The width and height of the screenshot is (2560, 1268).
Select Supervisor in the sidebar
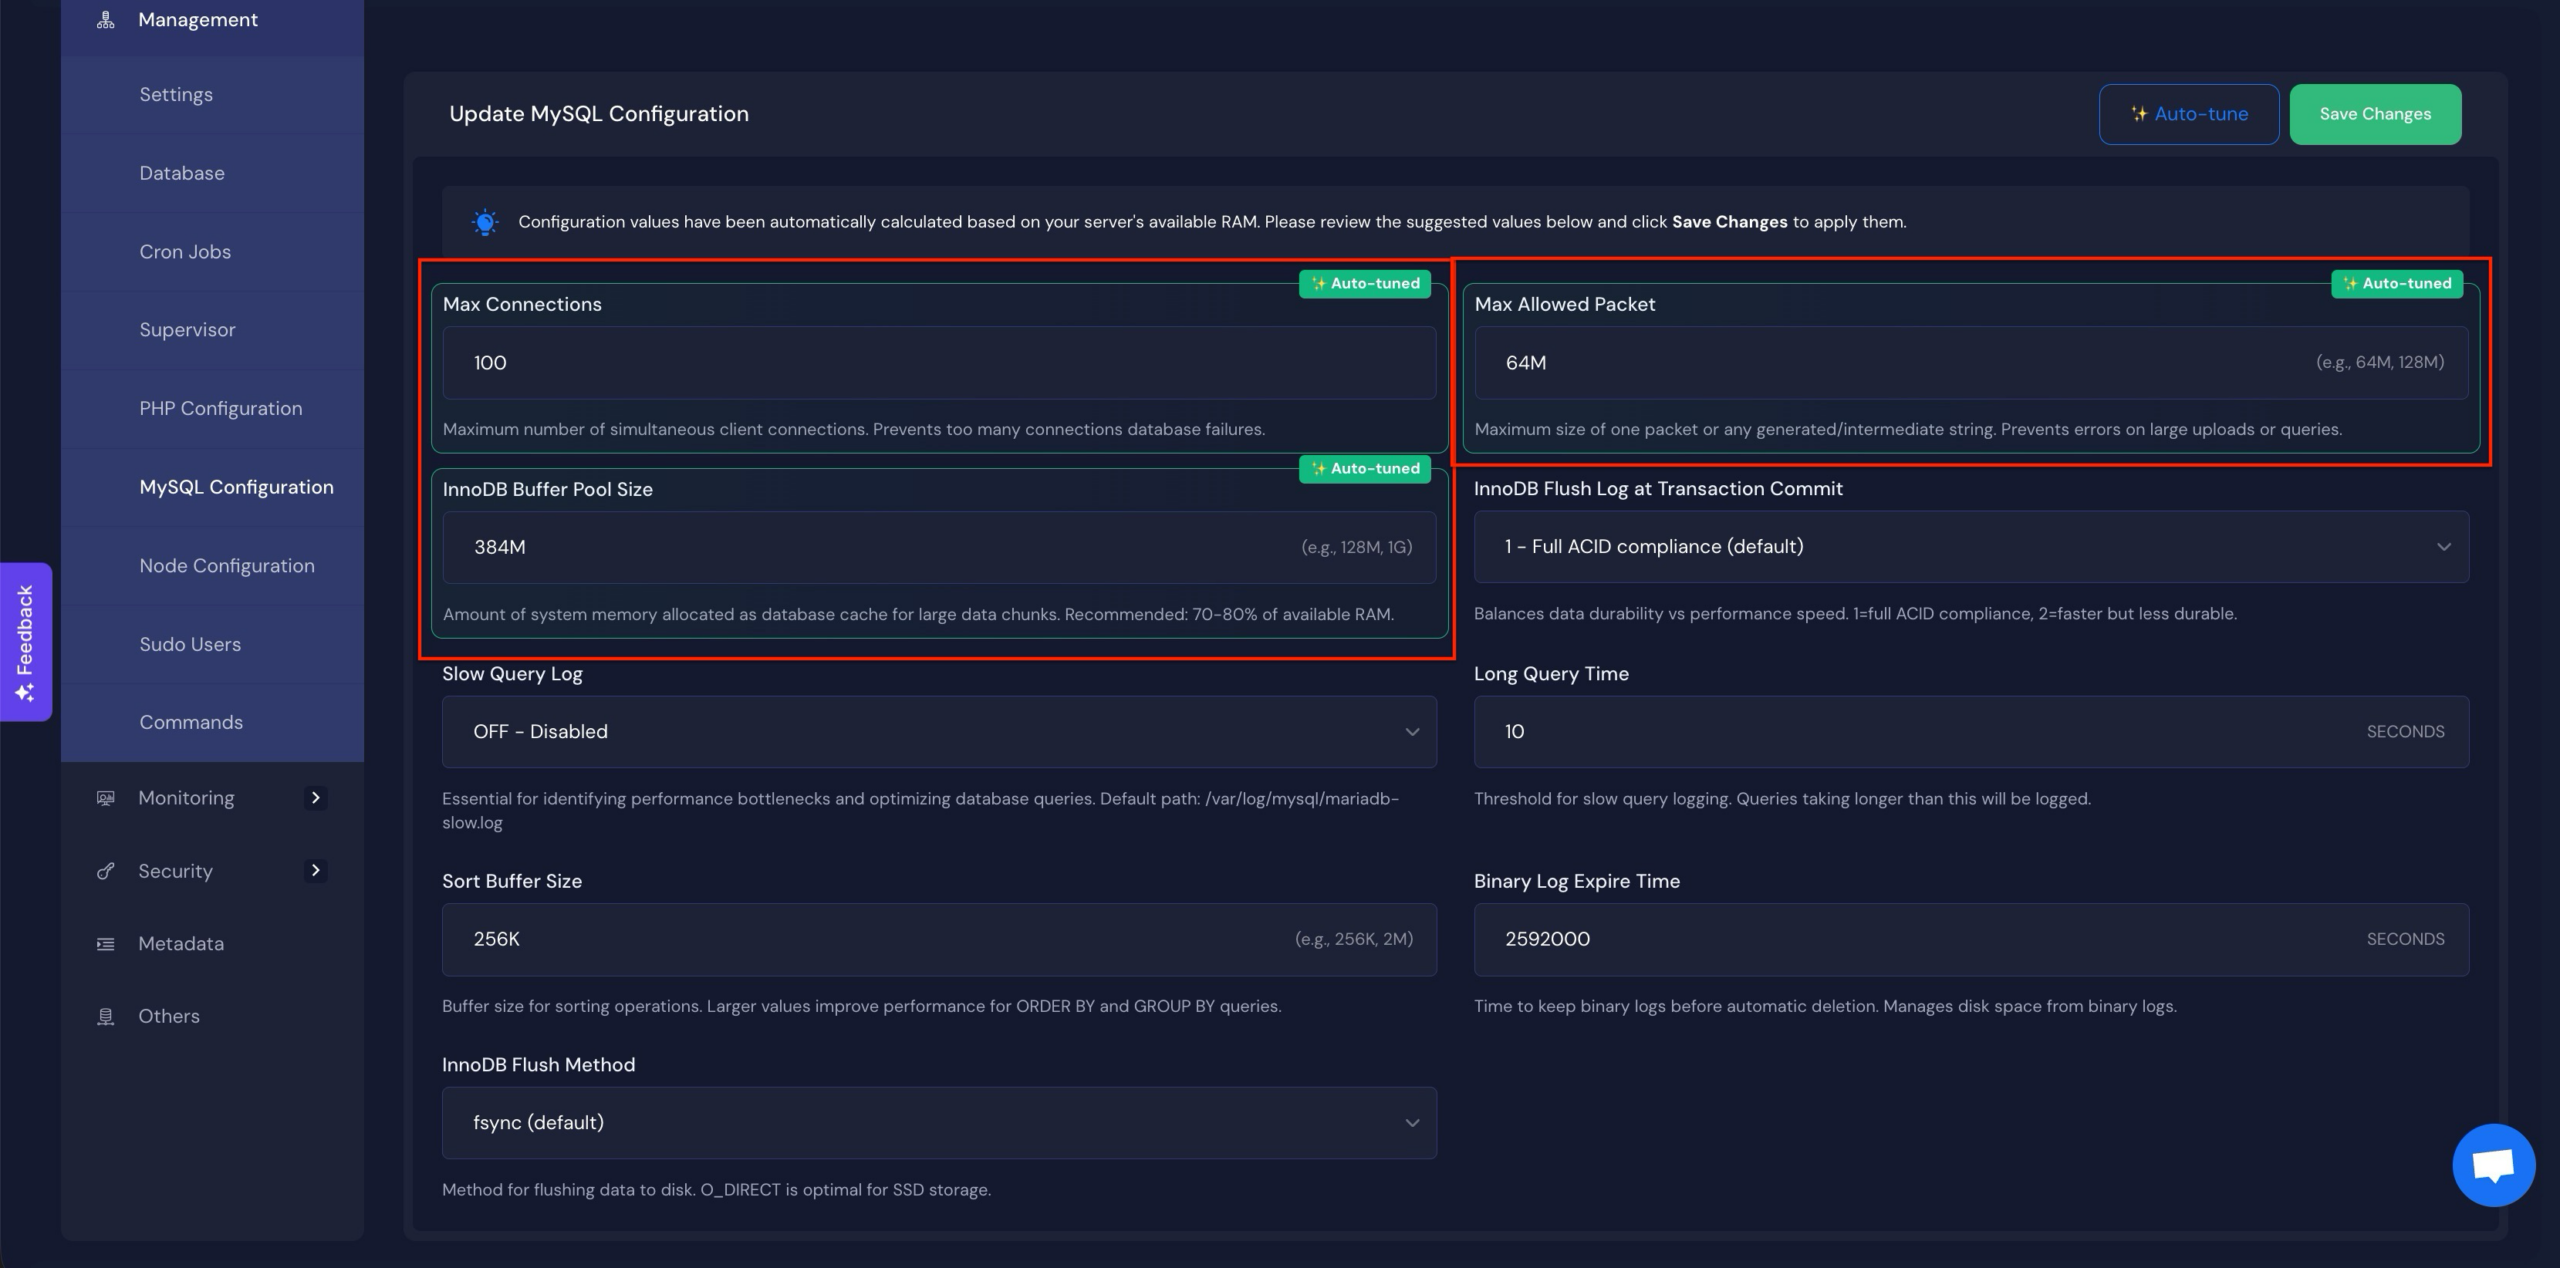[187, 330]
